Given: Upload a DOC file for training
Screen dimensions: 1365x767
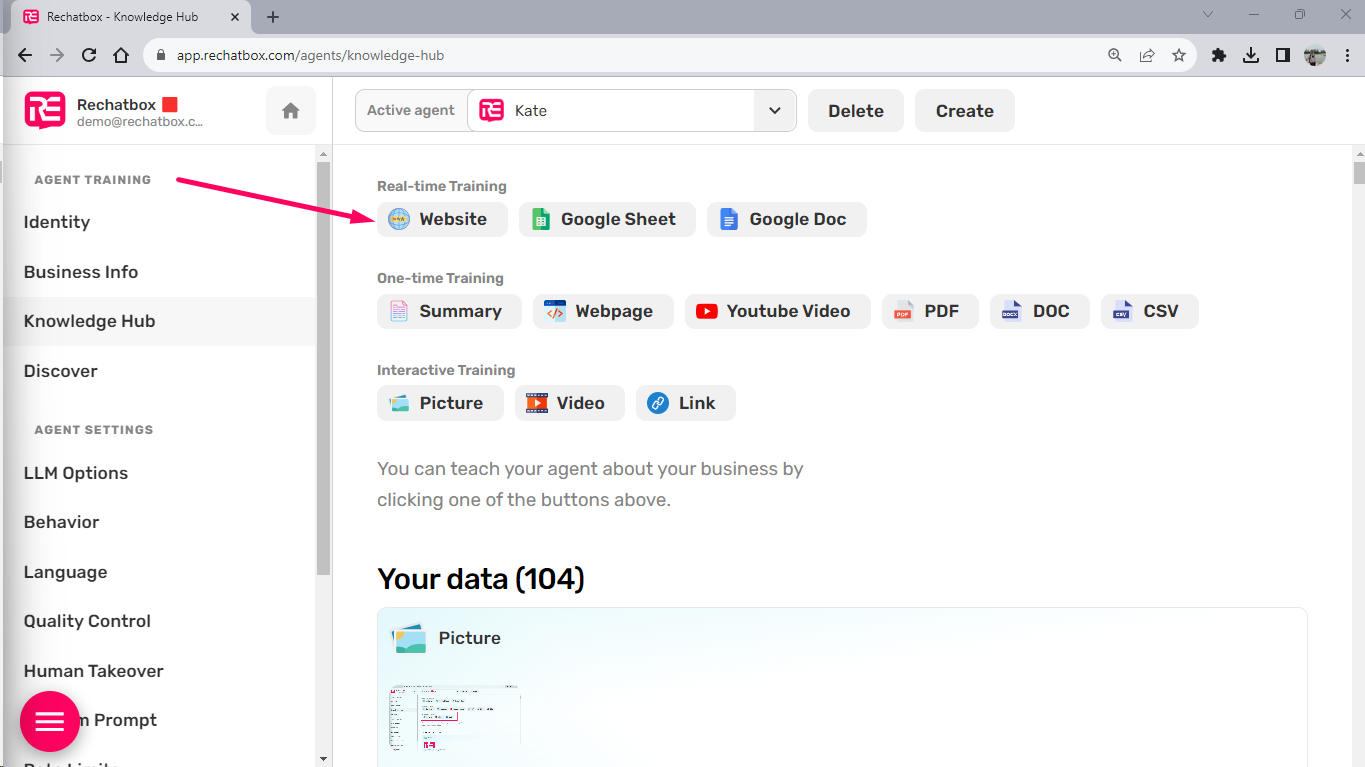Looking at the screenshot, I should tap(1040, 311).
